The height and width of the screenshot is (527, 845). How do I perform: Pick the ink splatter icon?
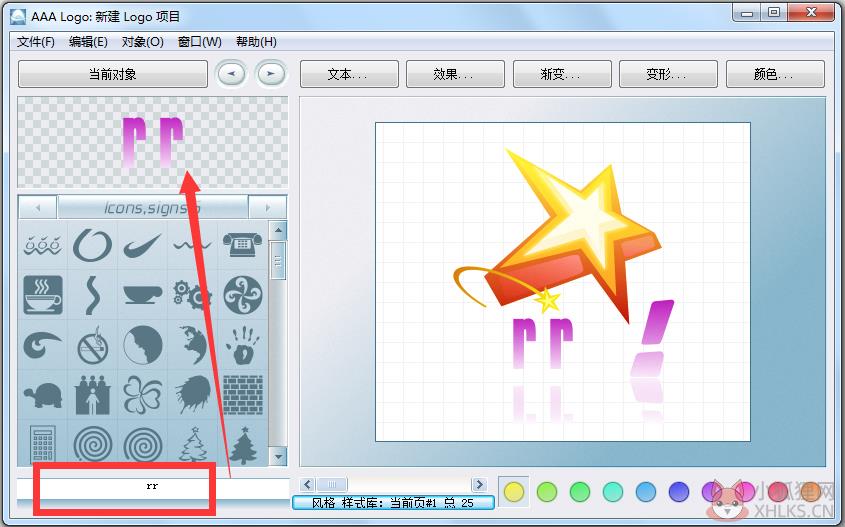[192, 395]
